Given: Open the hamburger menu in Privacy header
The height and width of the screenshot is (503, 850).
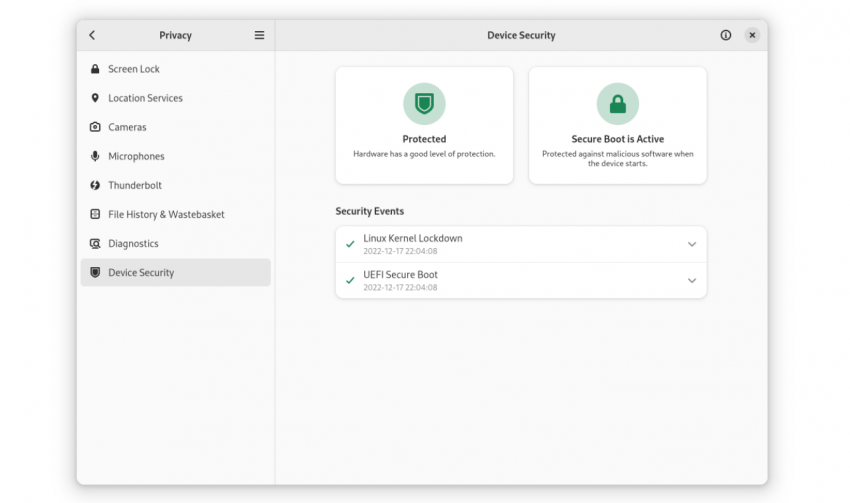Looking at the screenshot, I should point(259,35).
